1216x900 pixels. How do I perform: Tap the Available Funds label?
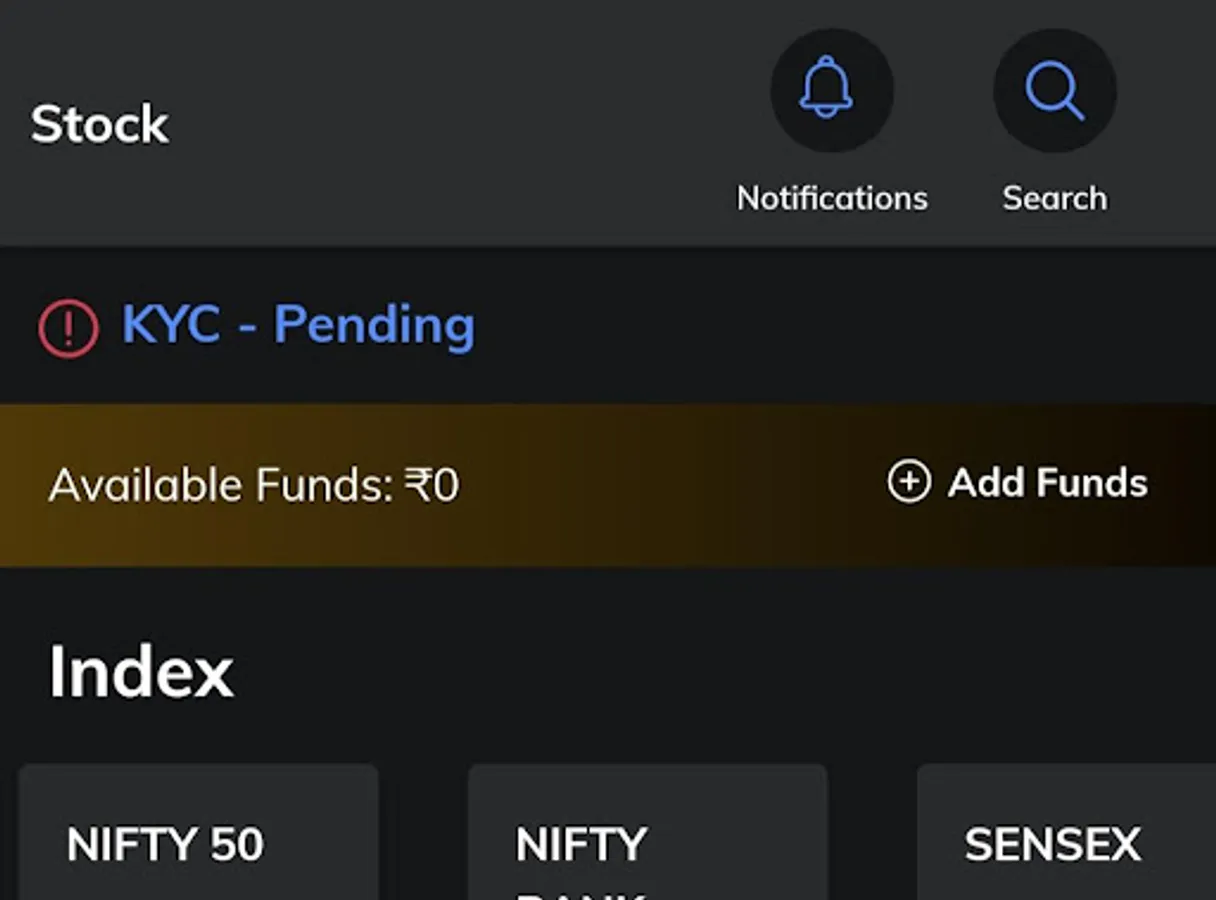pos(220,485)
